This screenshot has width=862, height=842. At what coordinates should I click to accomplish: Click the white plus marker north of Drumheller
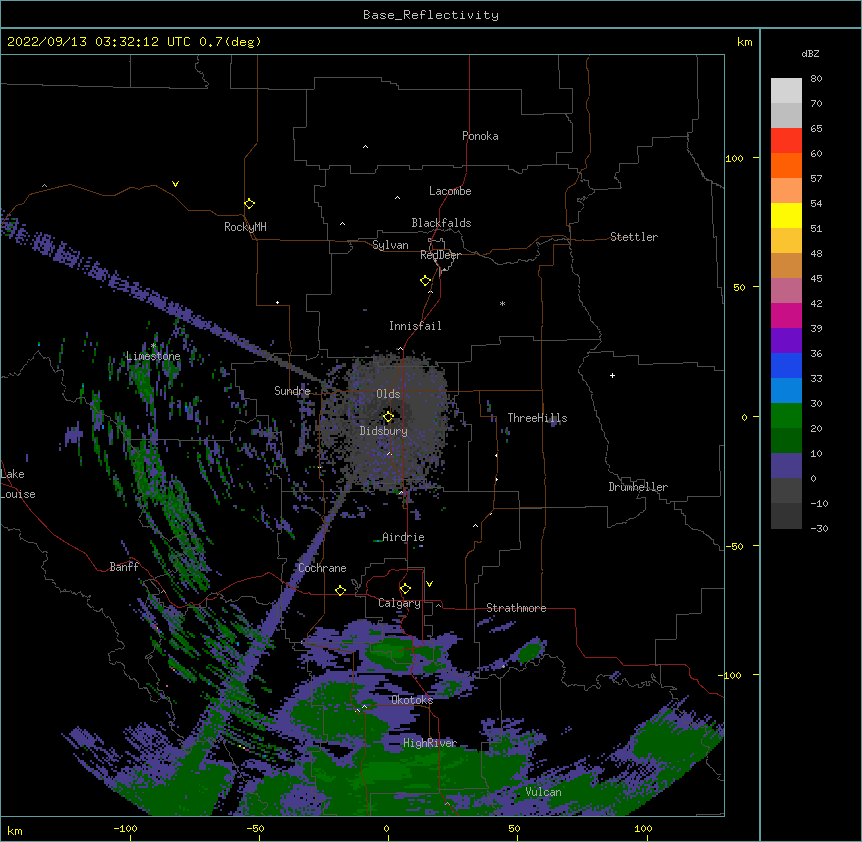click(612, 375)
